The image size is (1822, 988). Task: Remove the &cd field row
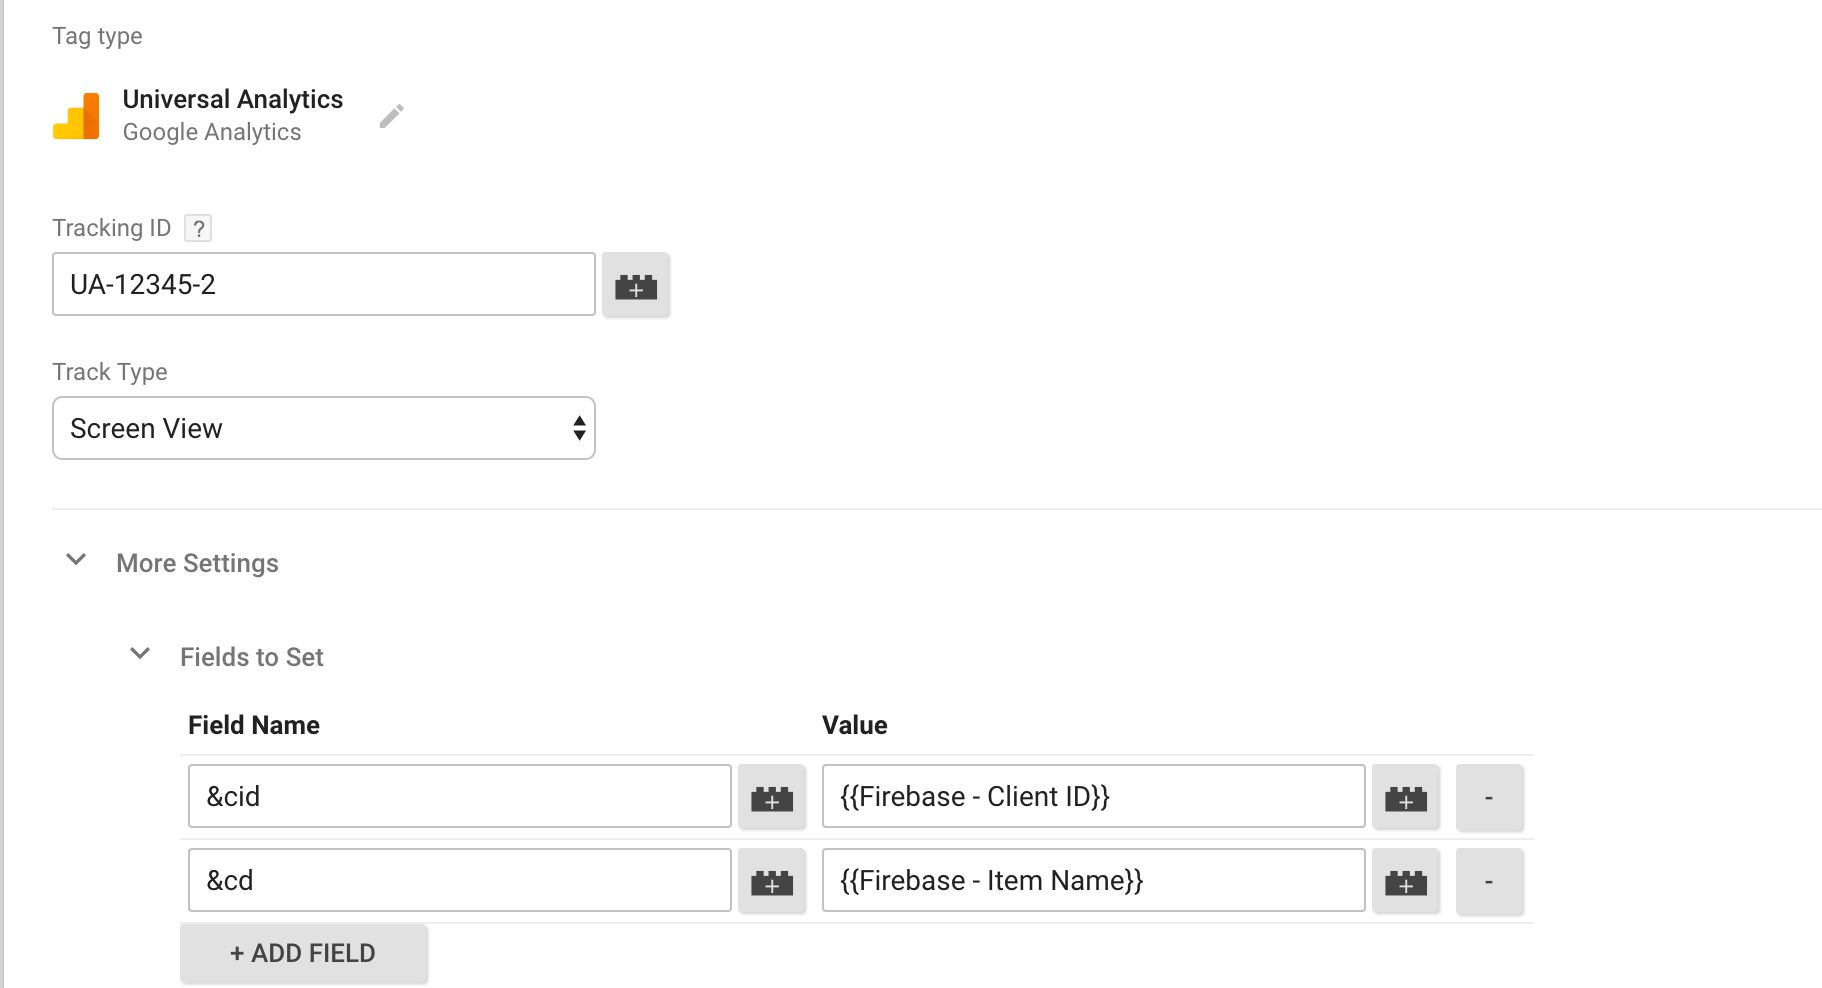1490,881
